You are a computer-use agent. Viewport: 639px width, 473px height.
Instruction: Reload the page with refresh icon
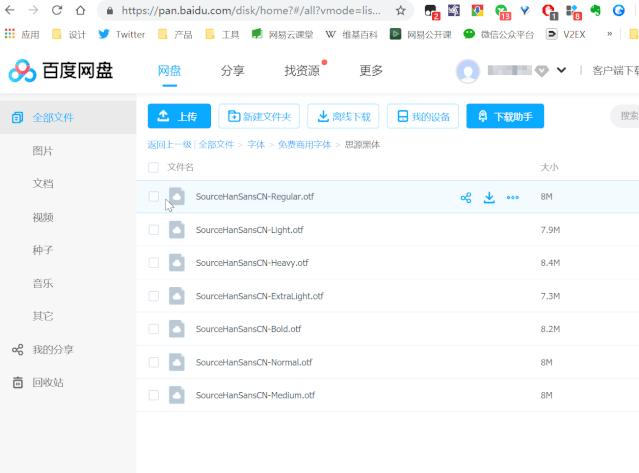[x=57, y=10]
